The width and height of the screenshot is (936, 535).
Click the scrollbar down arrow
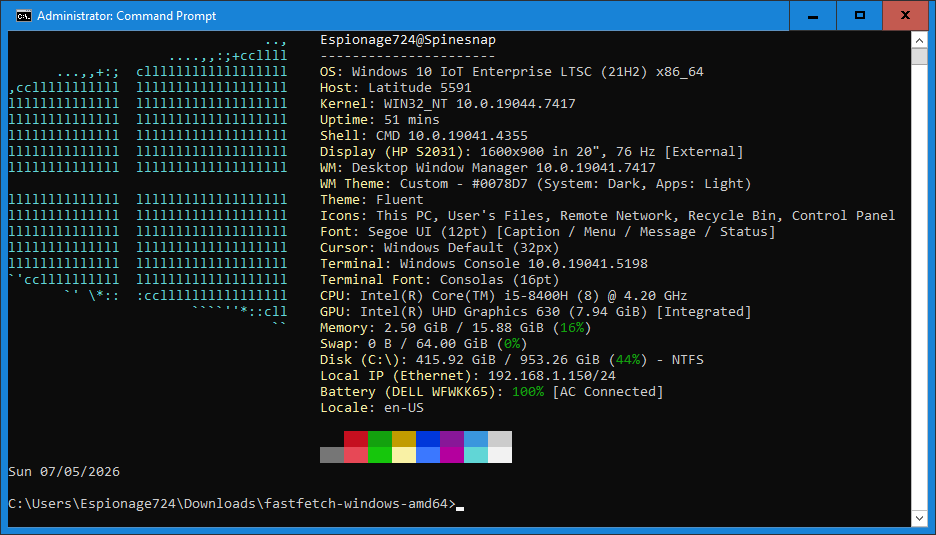click(919, 518)
